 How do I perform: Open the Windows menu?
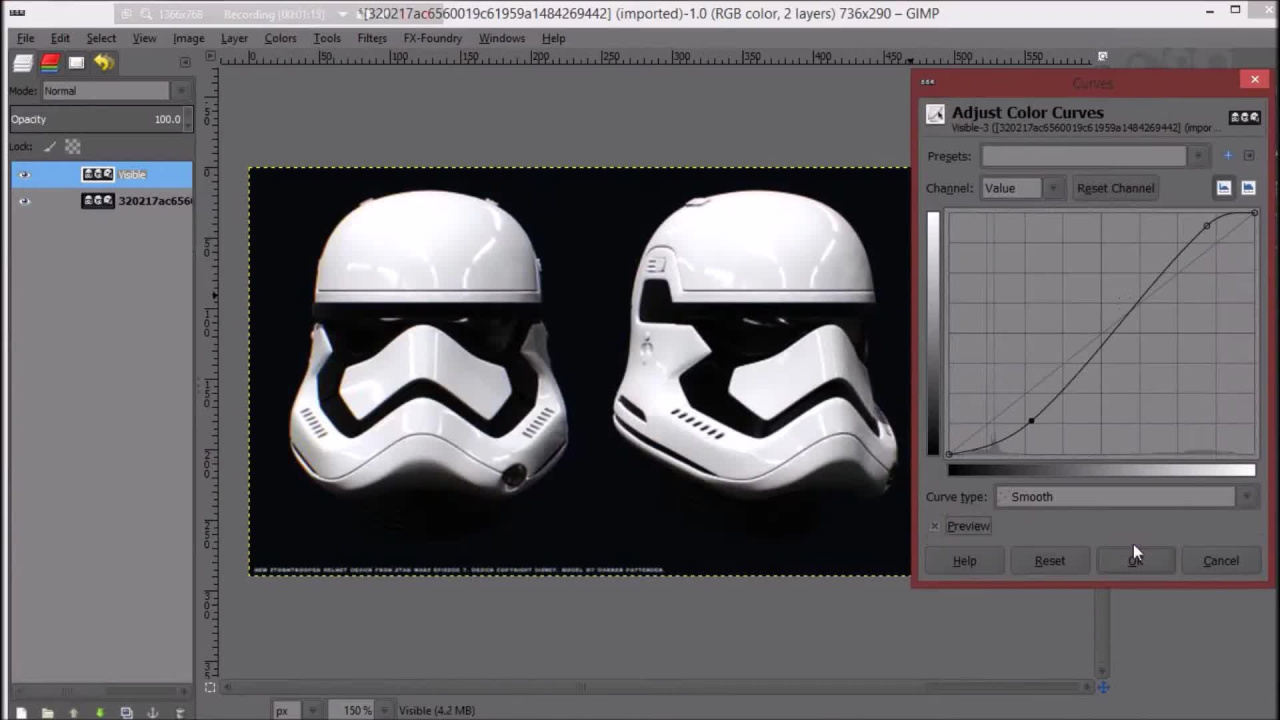click(x=502, y=38)
